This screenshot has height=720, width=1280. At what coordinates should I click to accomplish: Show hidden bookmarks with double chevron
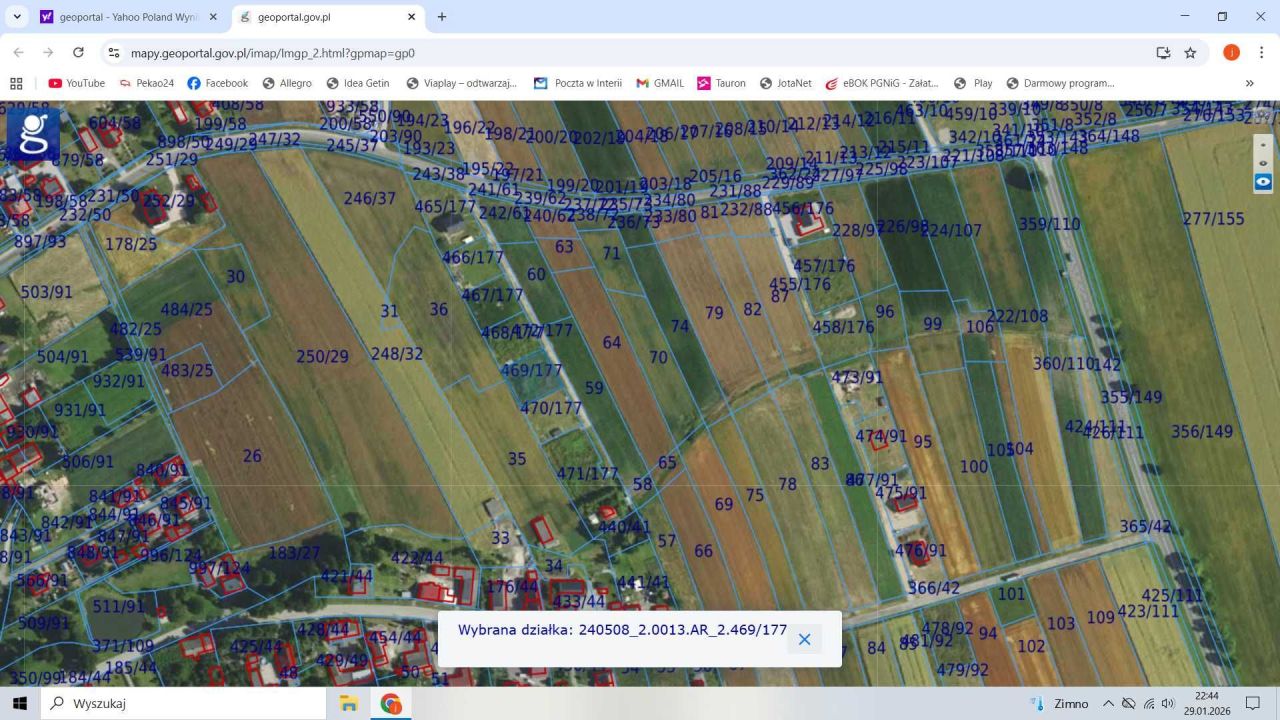(x=1249, y=83)
